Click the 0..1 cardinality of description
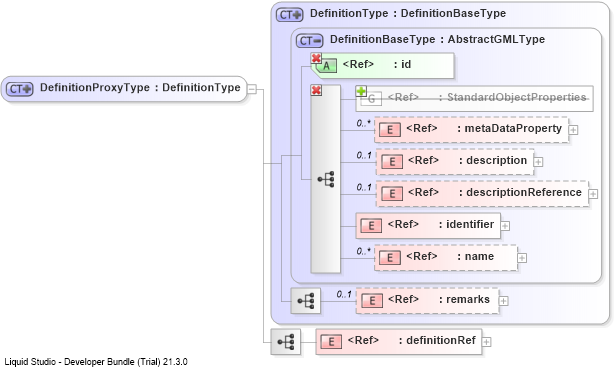Viewport: 614px width, 367px height. (x=364, y=155)
